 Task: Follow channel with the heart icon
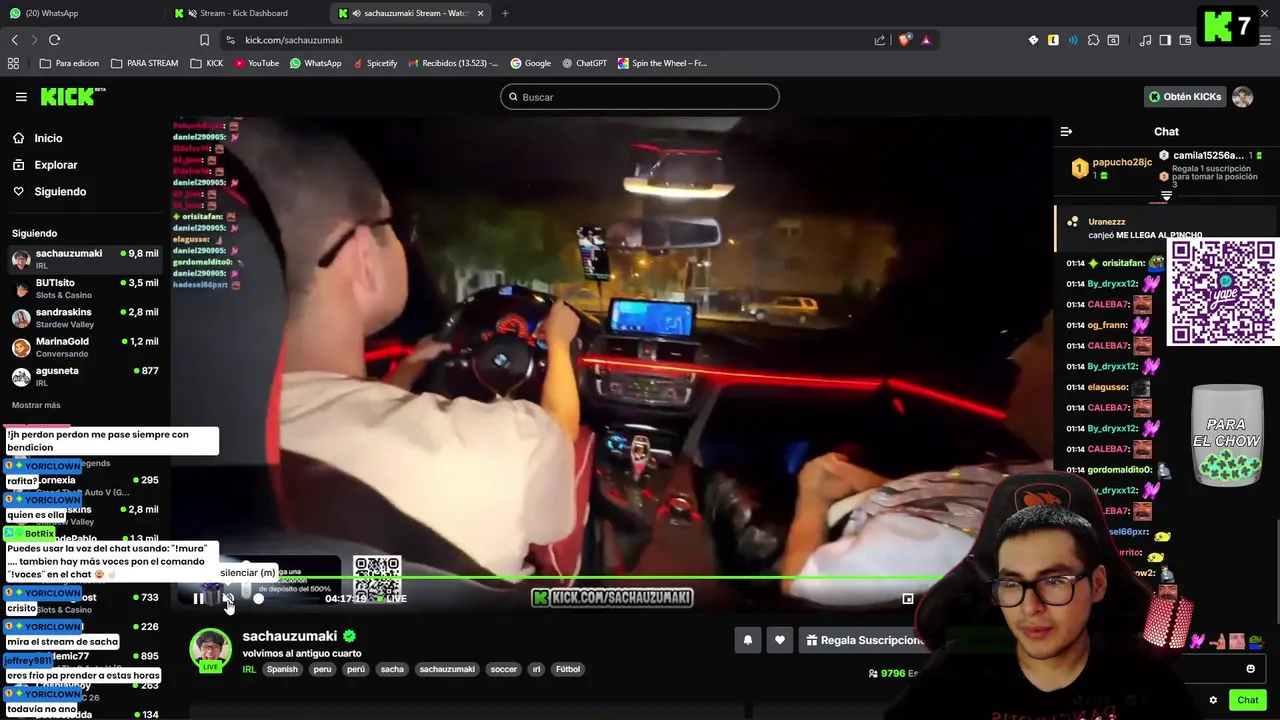point(780,640)
